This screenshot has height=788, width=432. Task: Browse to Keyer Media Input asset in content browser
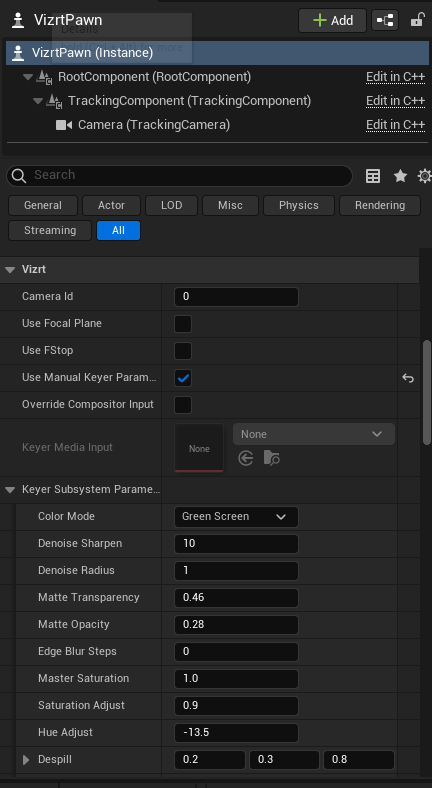(x=271, y=458)
